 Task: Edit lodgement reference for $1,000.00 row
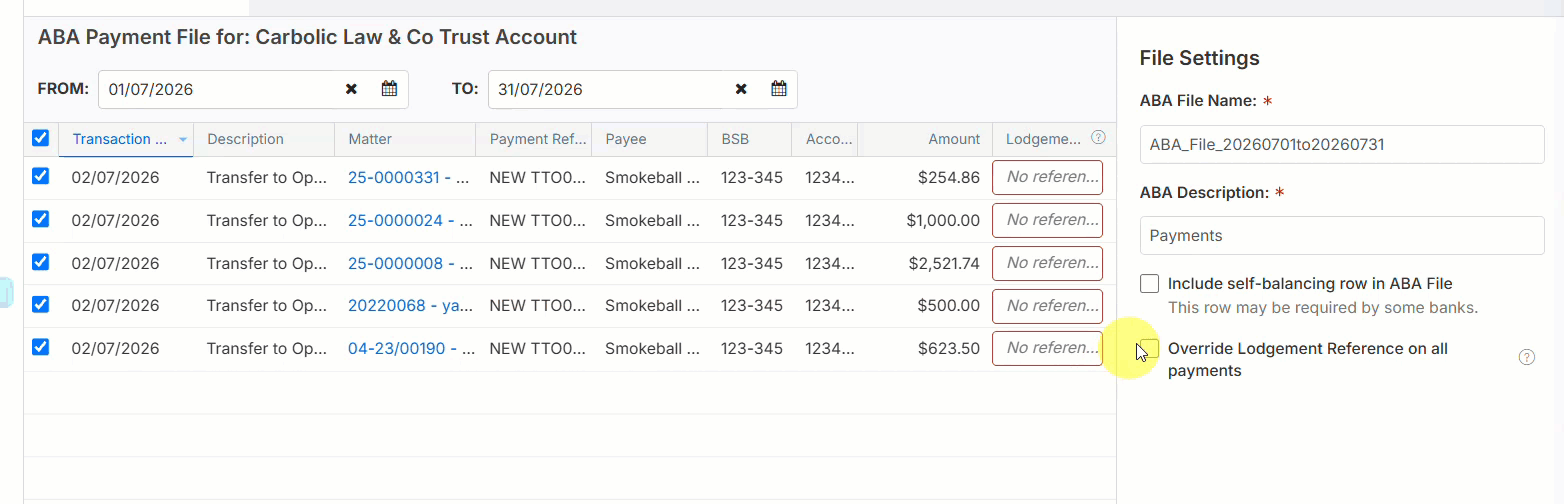[1047, 220]
